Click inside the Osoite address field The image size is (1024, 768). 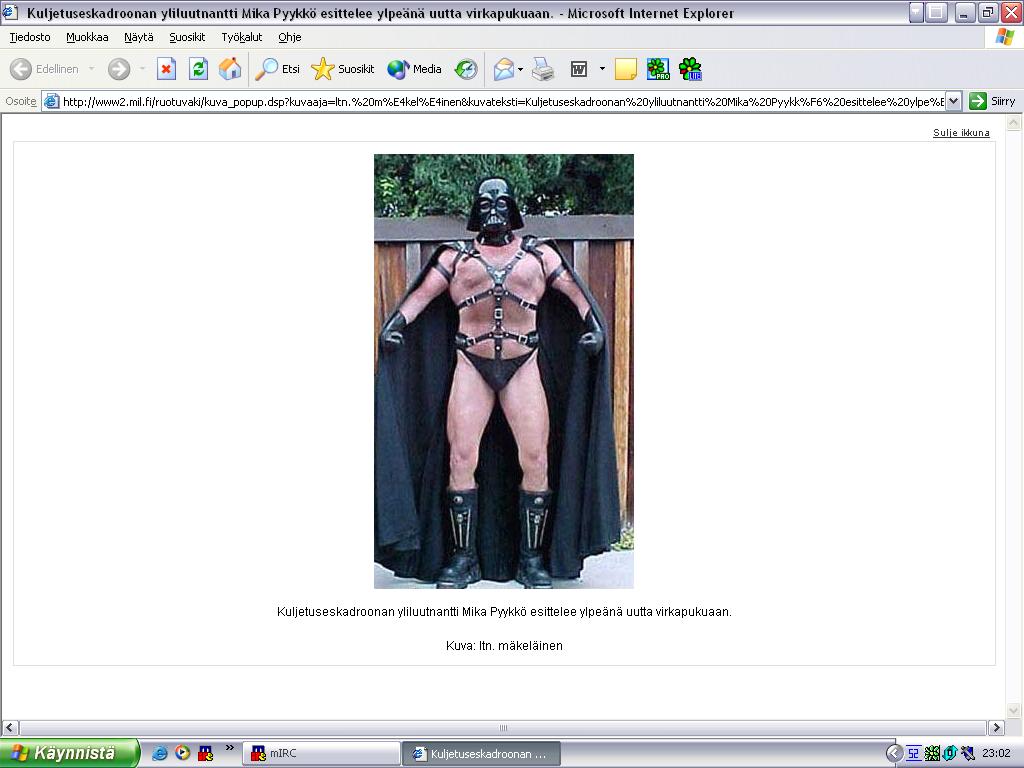pos(500,101)
